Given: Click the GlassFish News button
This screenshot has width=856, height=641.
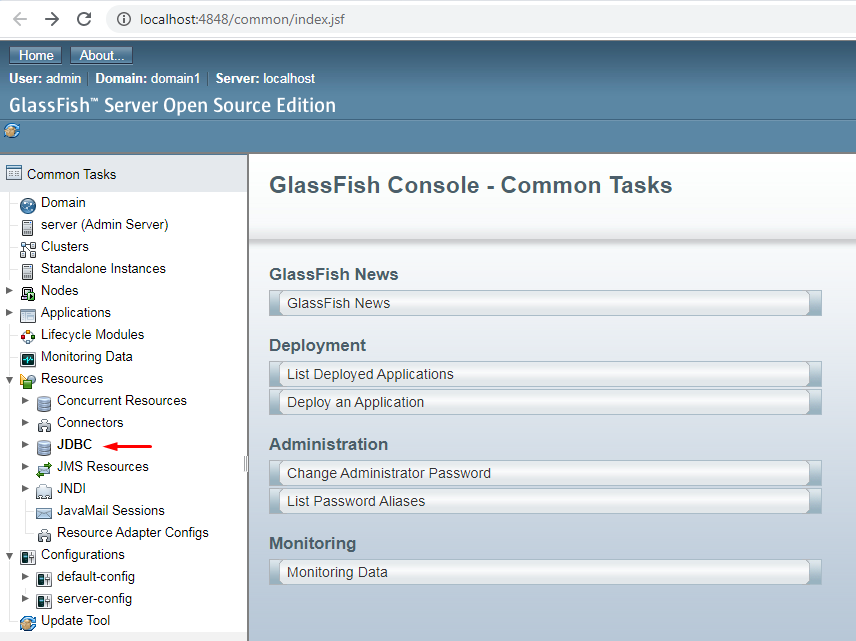Looking at the screenshot, I should tap(544, 302).
